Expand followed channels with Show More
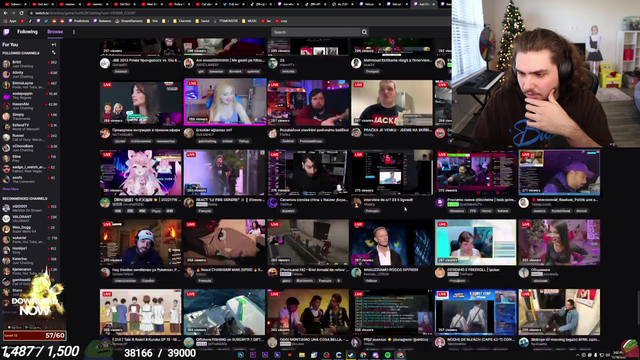 [11, 189]
